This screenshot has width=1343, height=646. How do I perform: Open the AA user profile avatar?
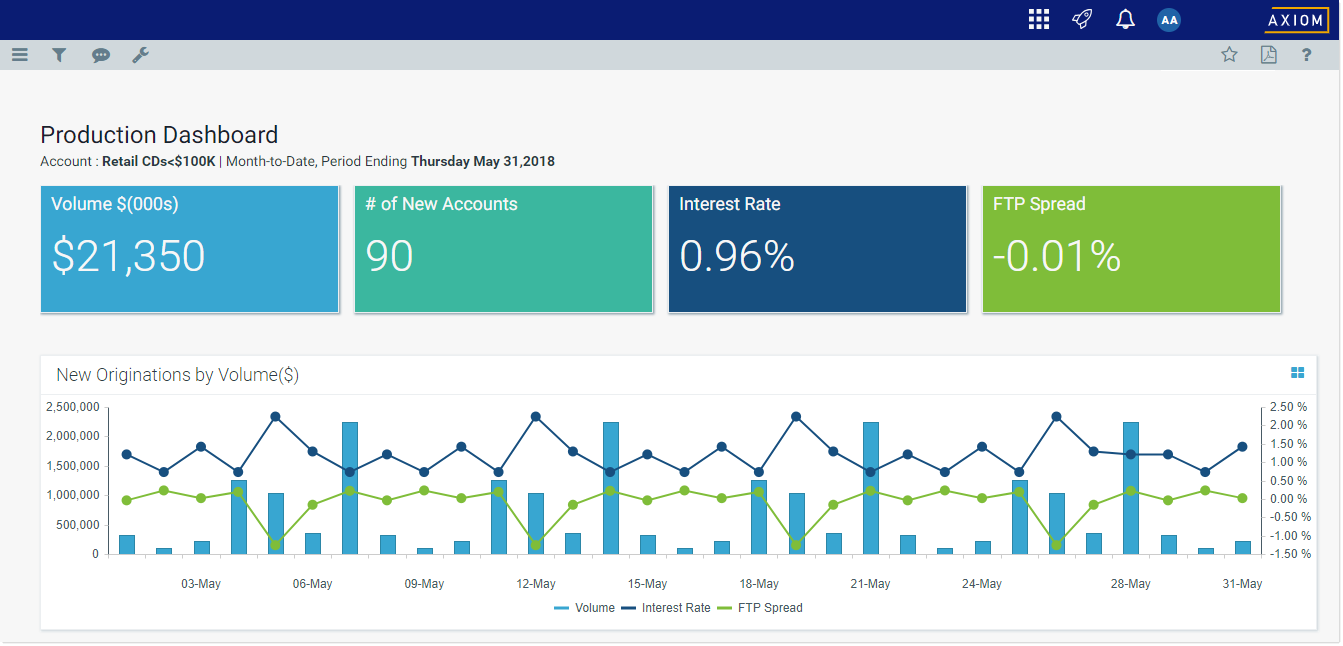click(1168, 19)
